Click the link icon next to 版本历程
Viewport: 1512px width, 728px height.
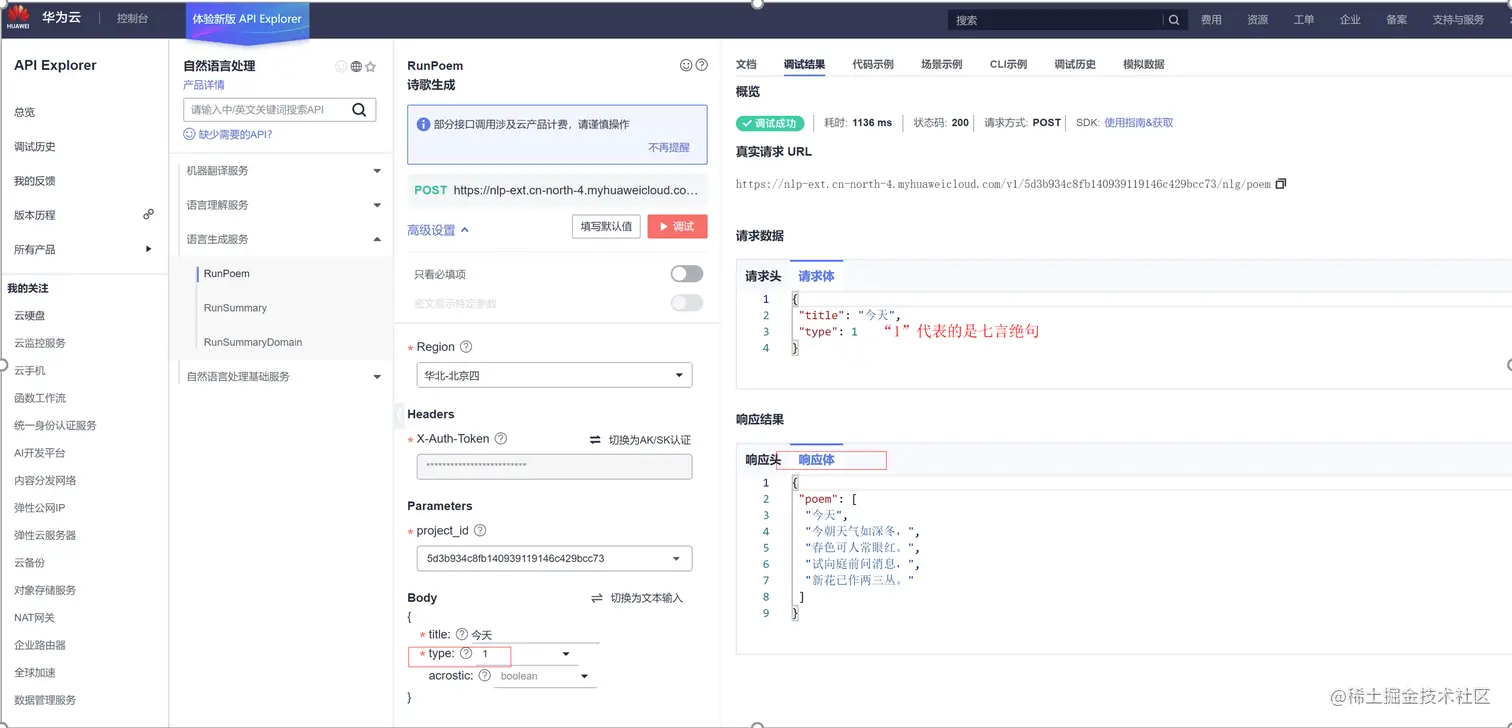click(148, 214)
